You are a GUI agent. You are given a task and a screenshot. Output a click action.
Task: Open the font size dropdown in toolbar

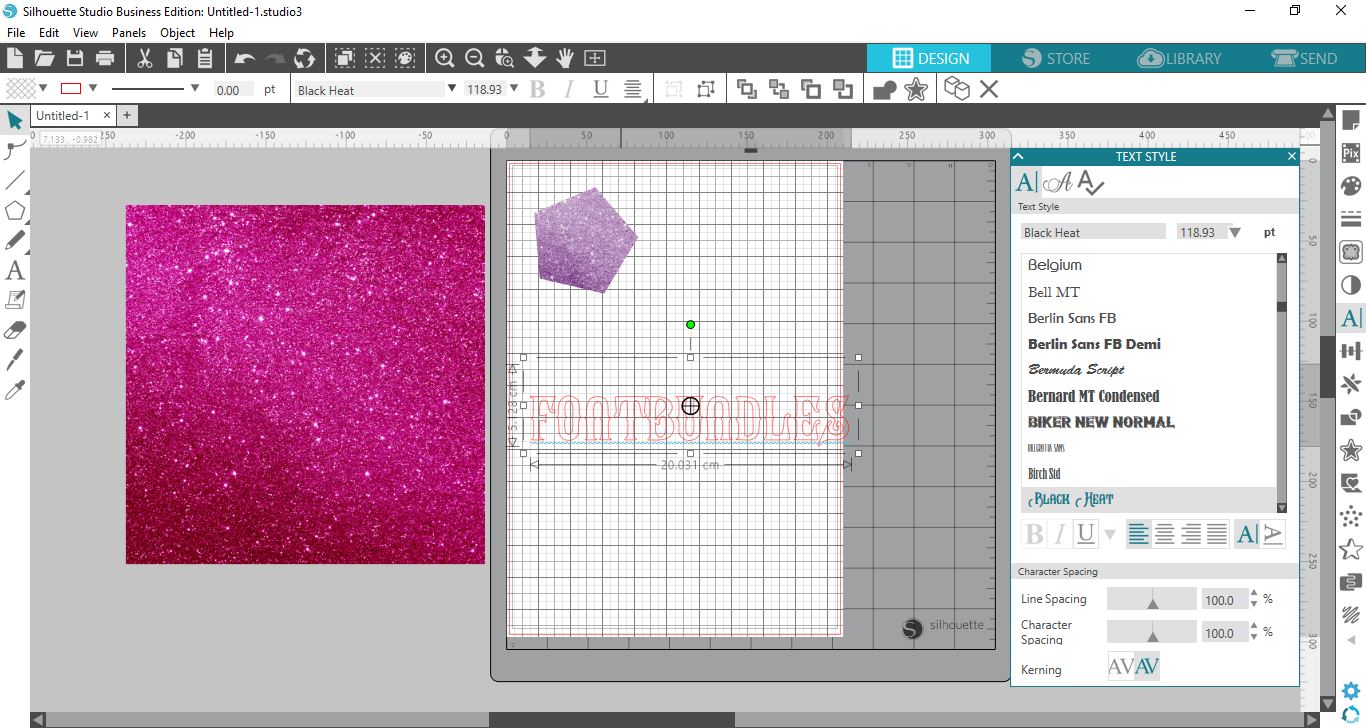[x=514, y=89]
